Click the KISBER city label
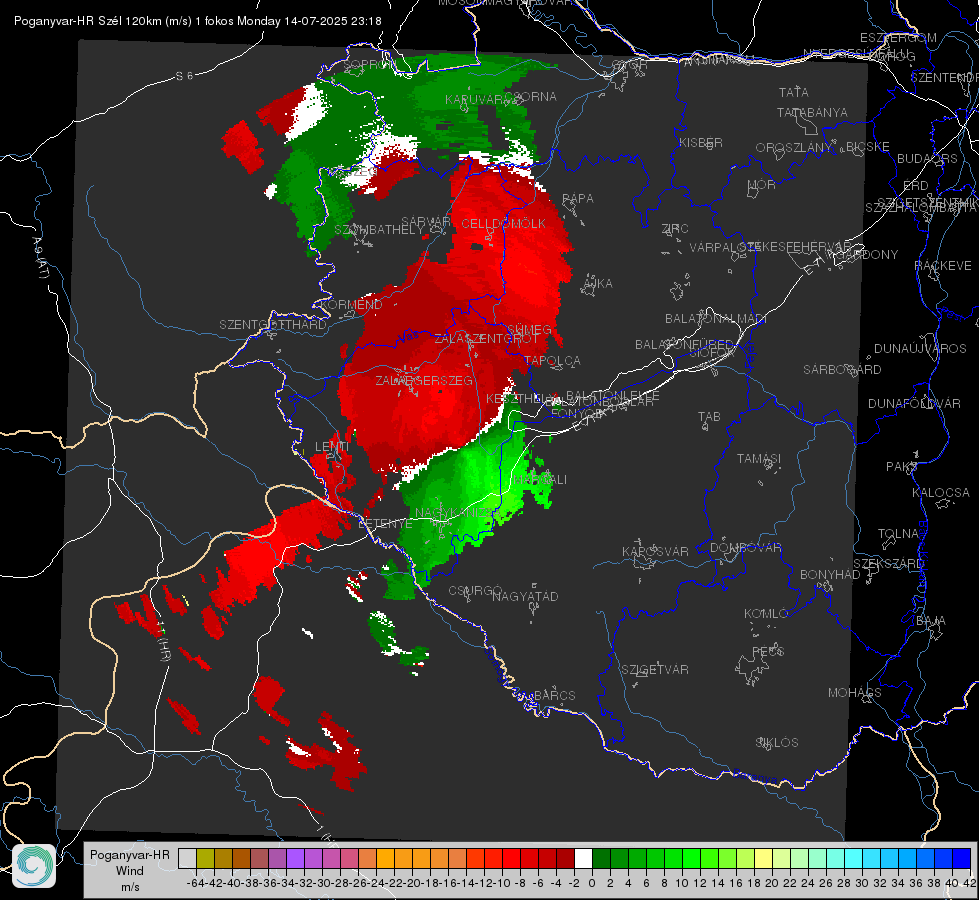The height and width of the screenshot is (900, 979). pyautogui.click(x=701, y=142)
